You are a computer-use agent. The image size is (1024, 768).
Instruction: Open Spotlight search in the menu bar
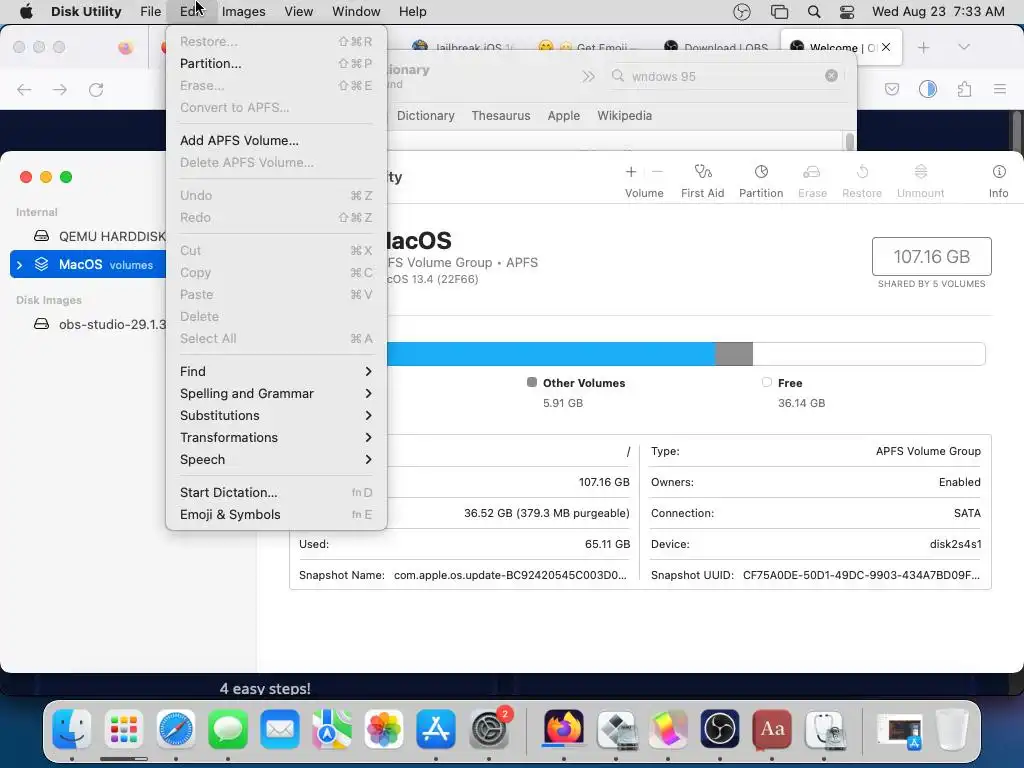814,12
